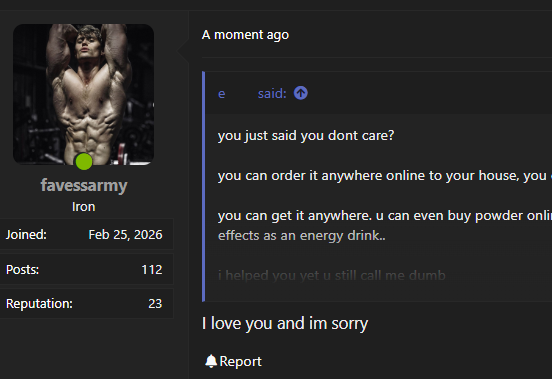Click the Joined date Feb 25, 2026

(x=125, y=235)
